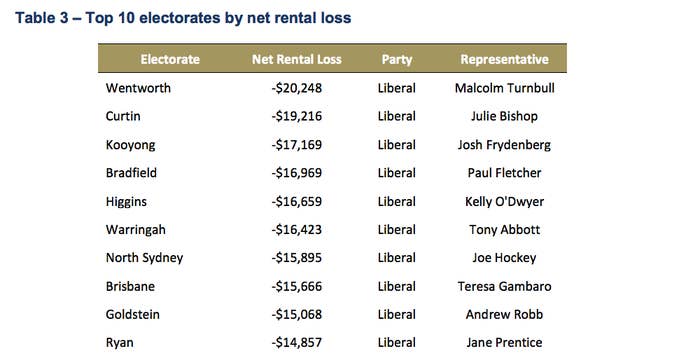This screenshot has width=700, height=363.
Task: Select the Bradfield electorate cell
Action: 131,173
